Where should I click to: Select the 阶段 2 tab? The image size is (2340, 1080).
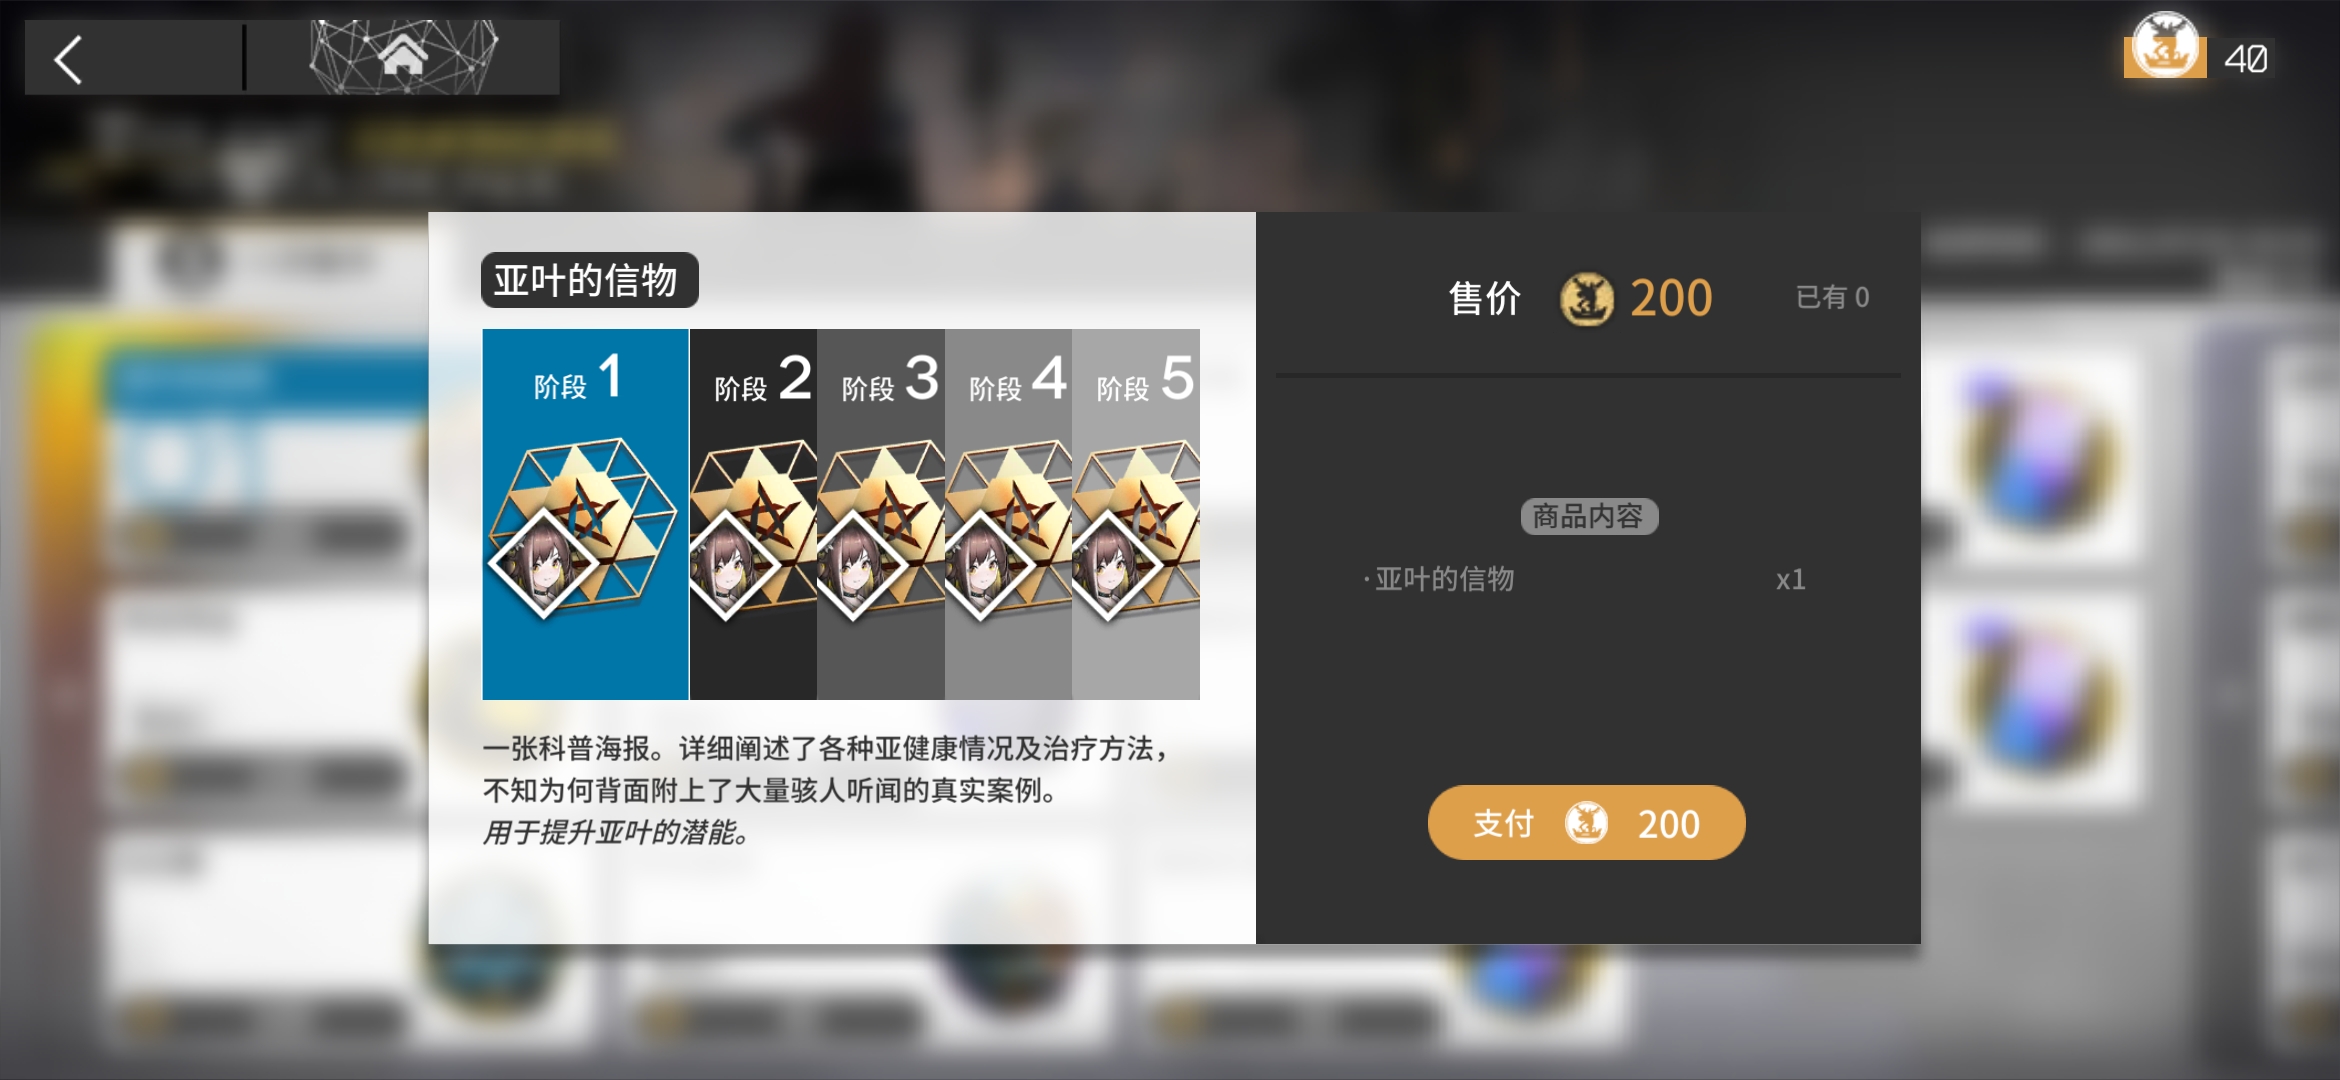(753, 514)
